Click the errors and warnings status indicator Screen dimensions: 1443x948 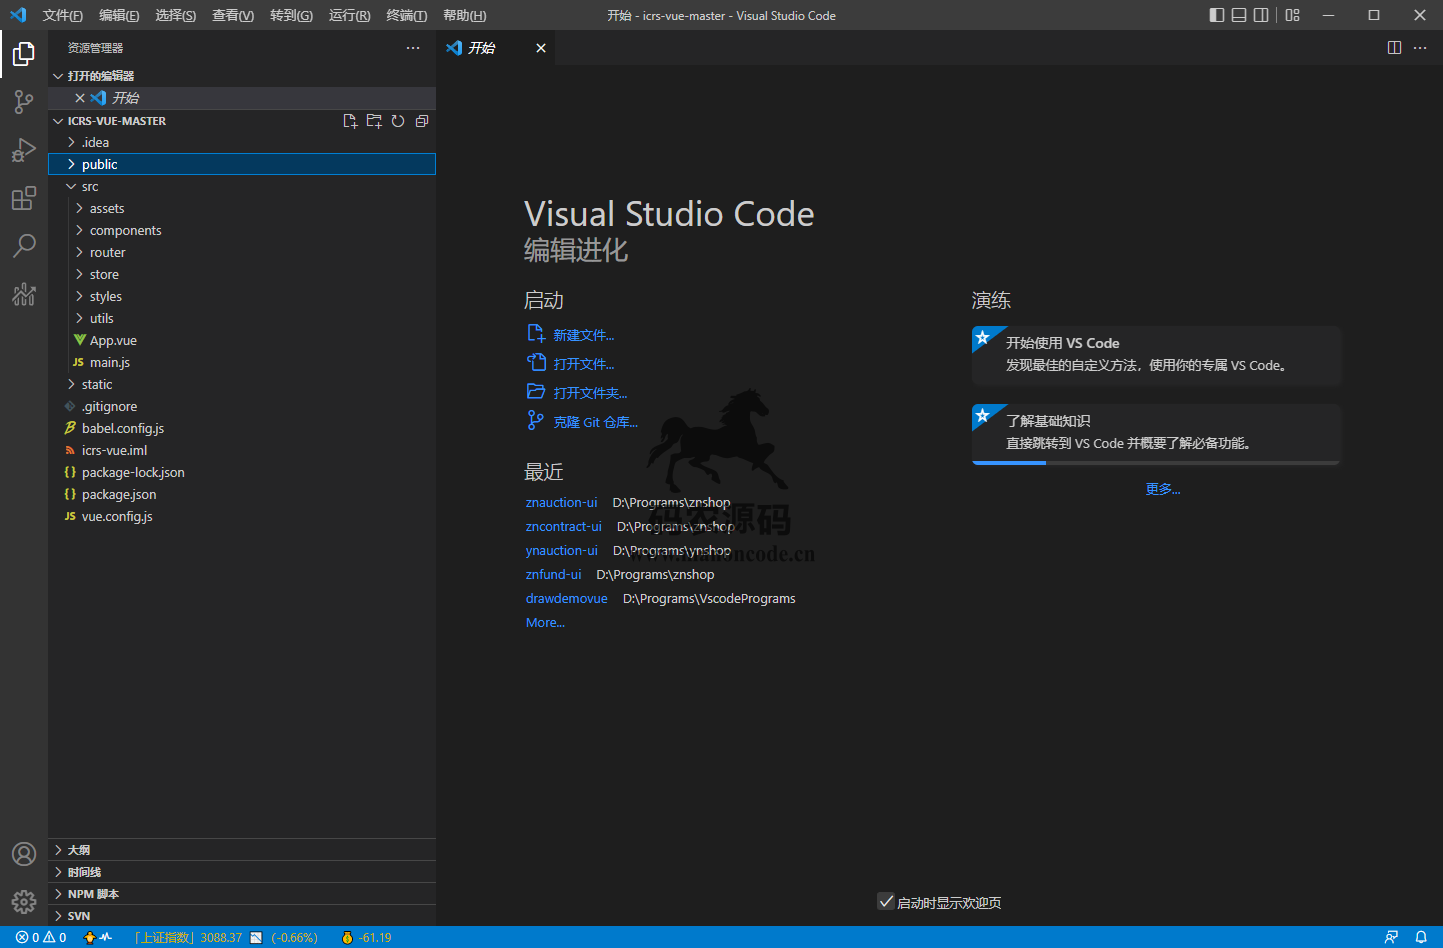point(41,938)
